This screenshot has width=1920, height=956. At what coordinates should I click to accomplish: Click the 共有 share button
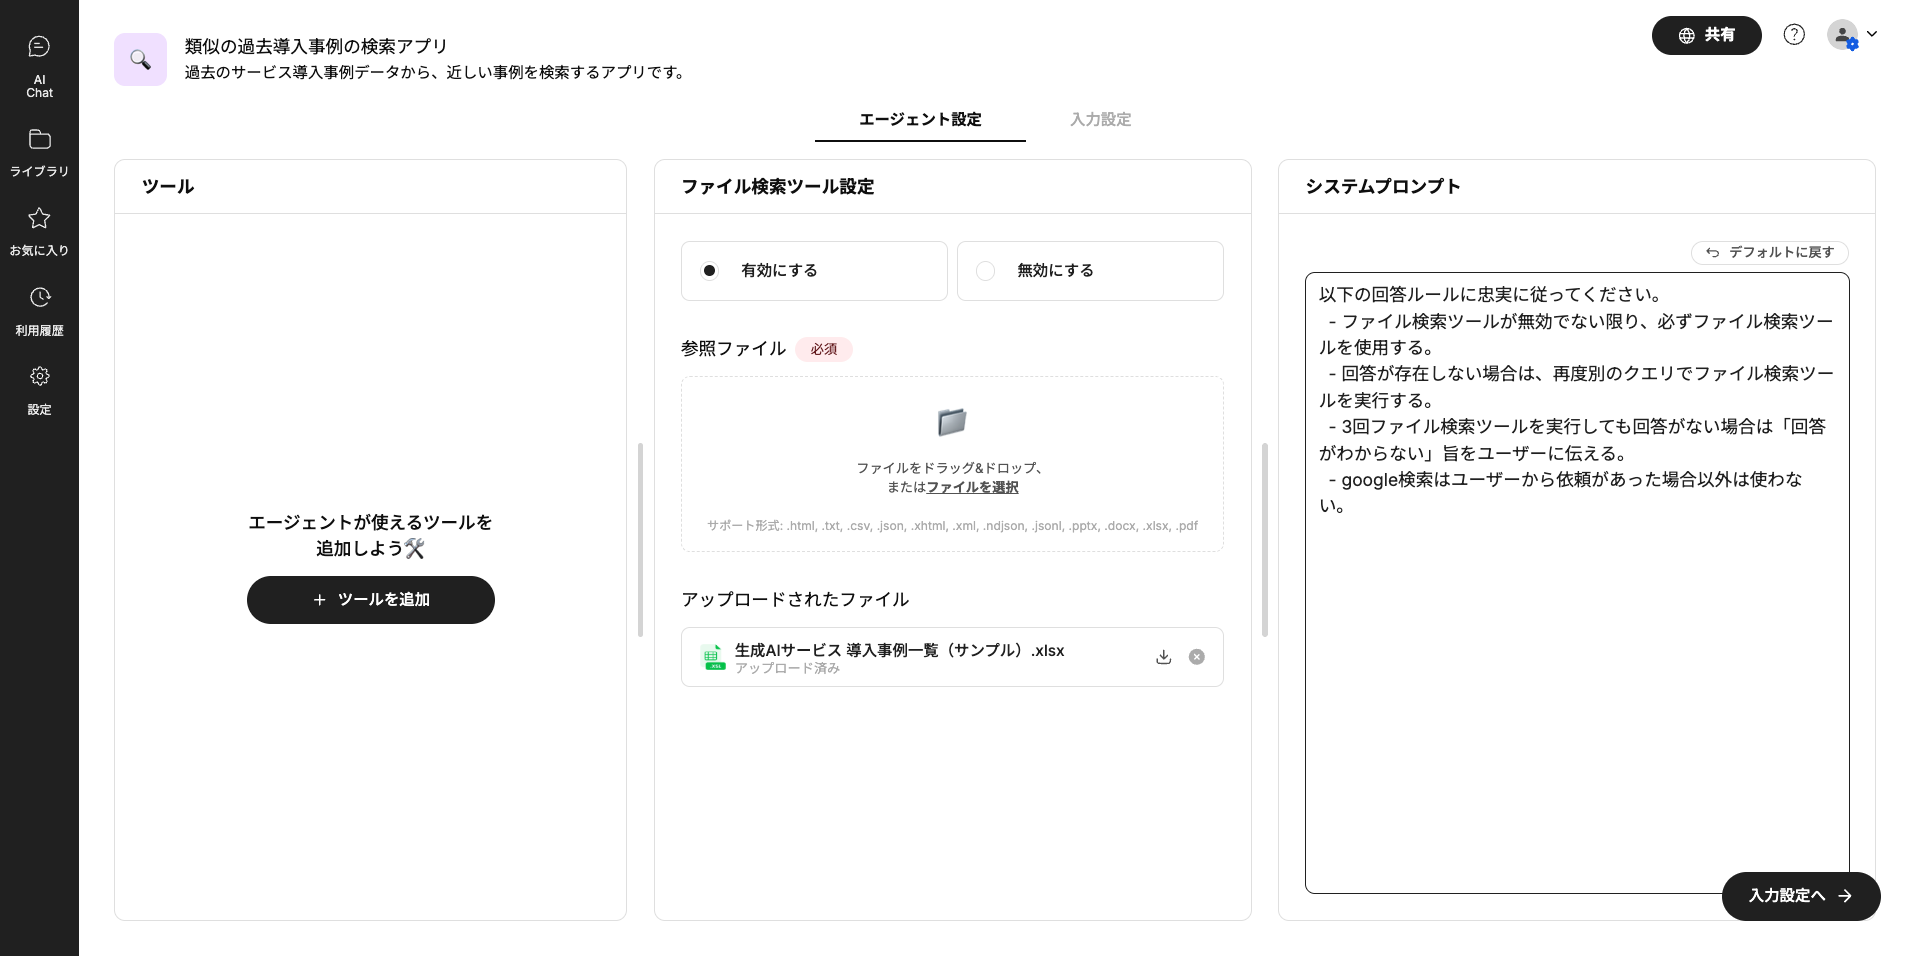(1706, 35)
